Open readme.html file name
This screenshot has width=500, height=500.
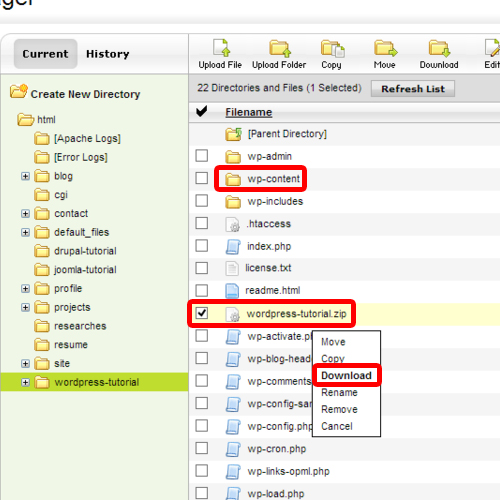[x=273, y=291]
